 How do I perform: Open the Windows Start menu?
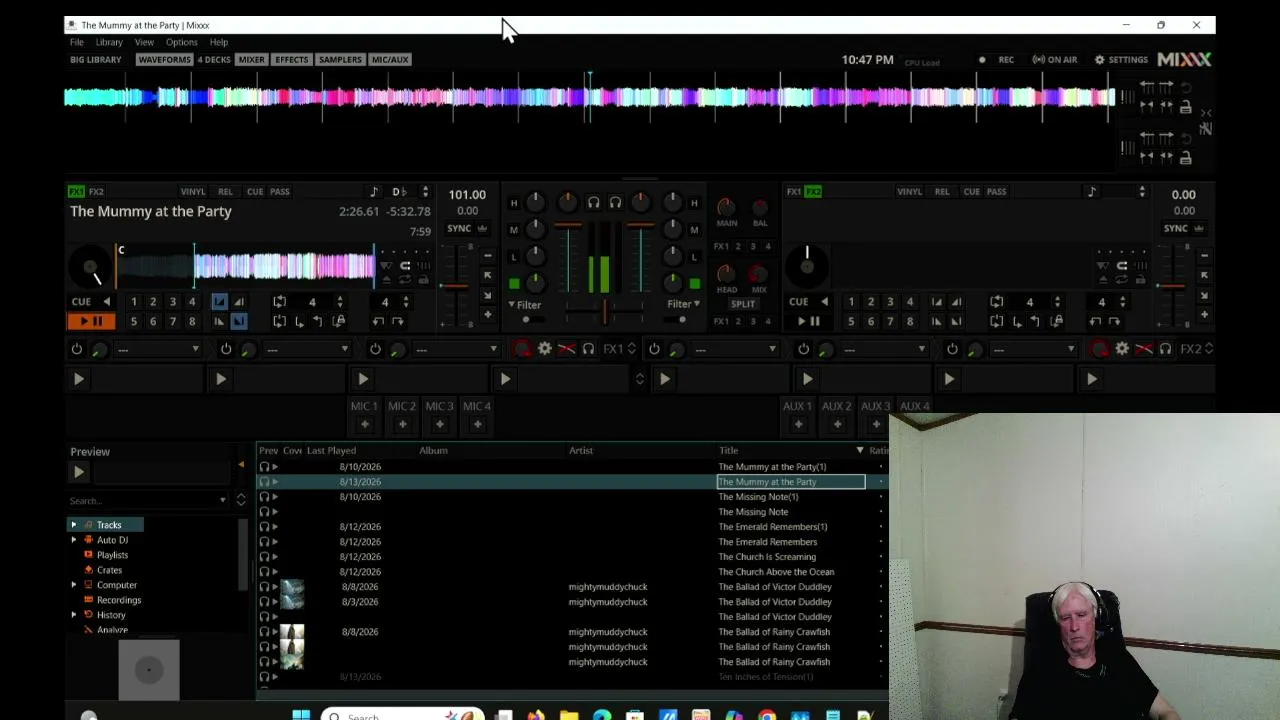pyautogui.click(x=301, y=715)
